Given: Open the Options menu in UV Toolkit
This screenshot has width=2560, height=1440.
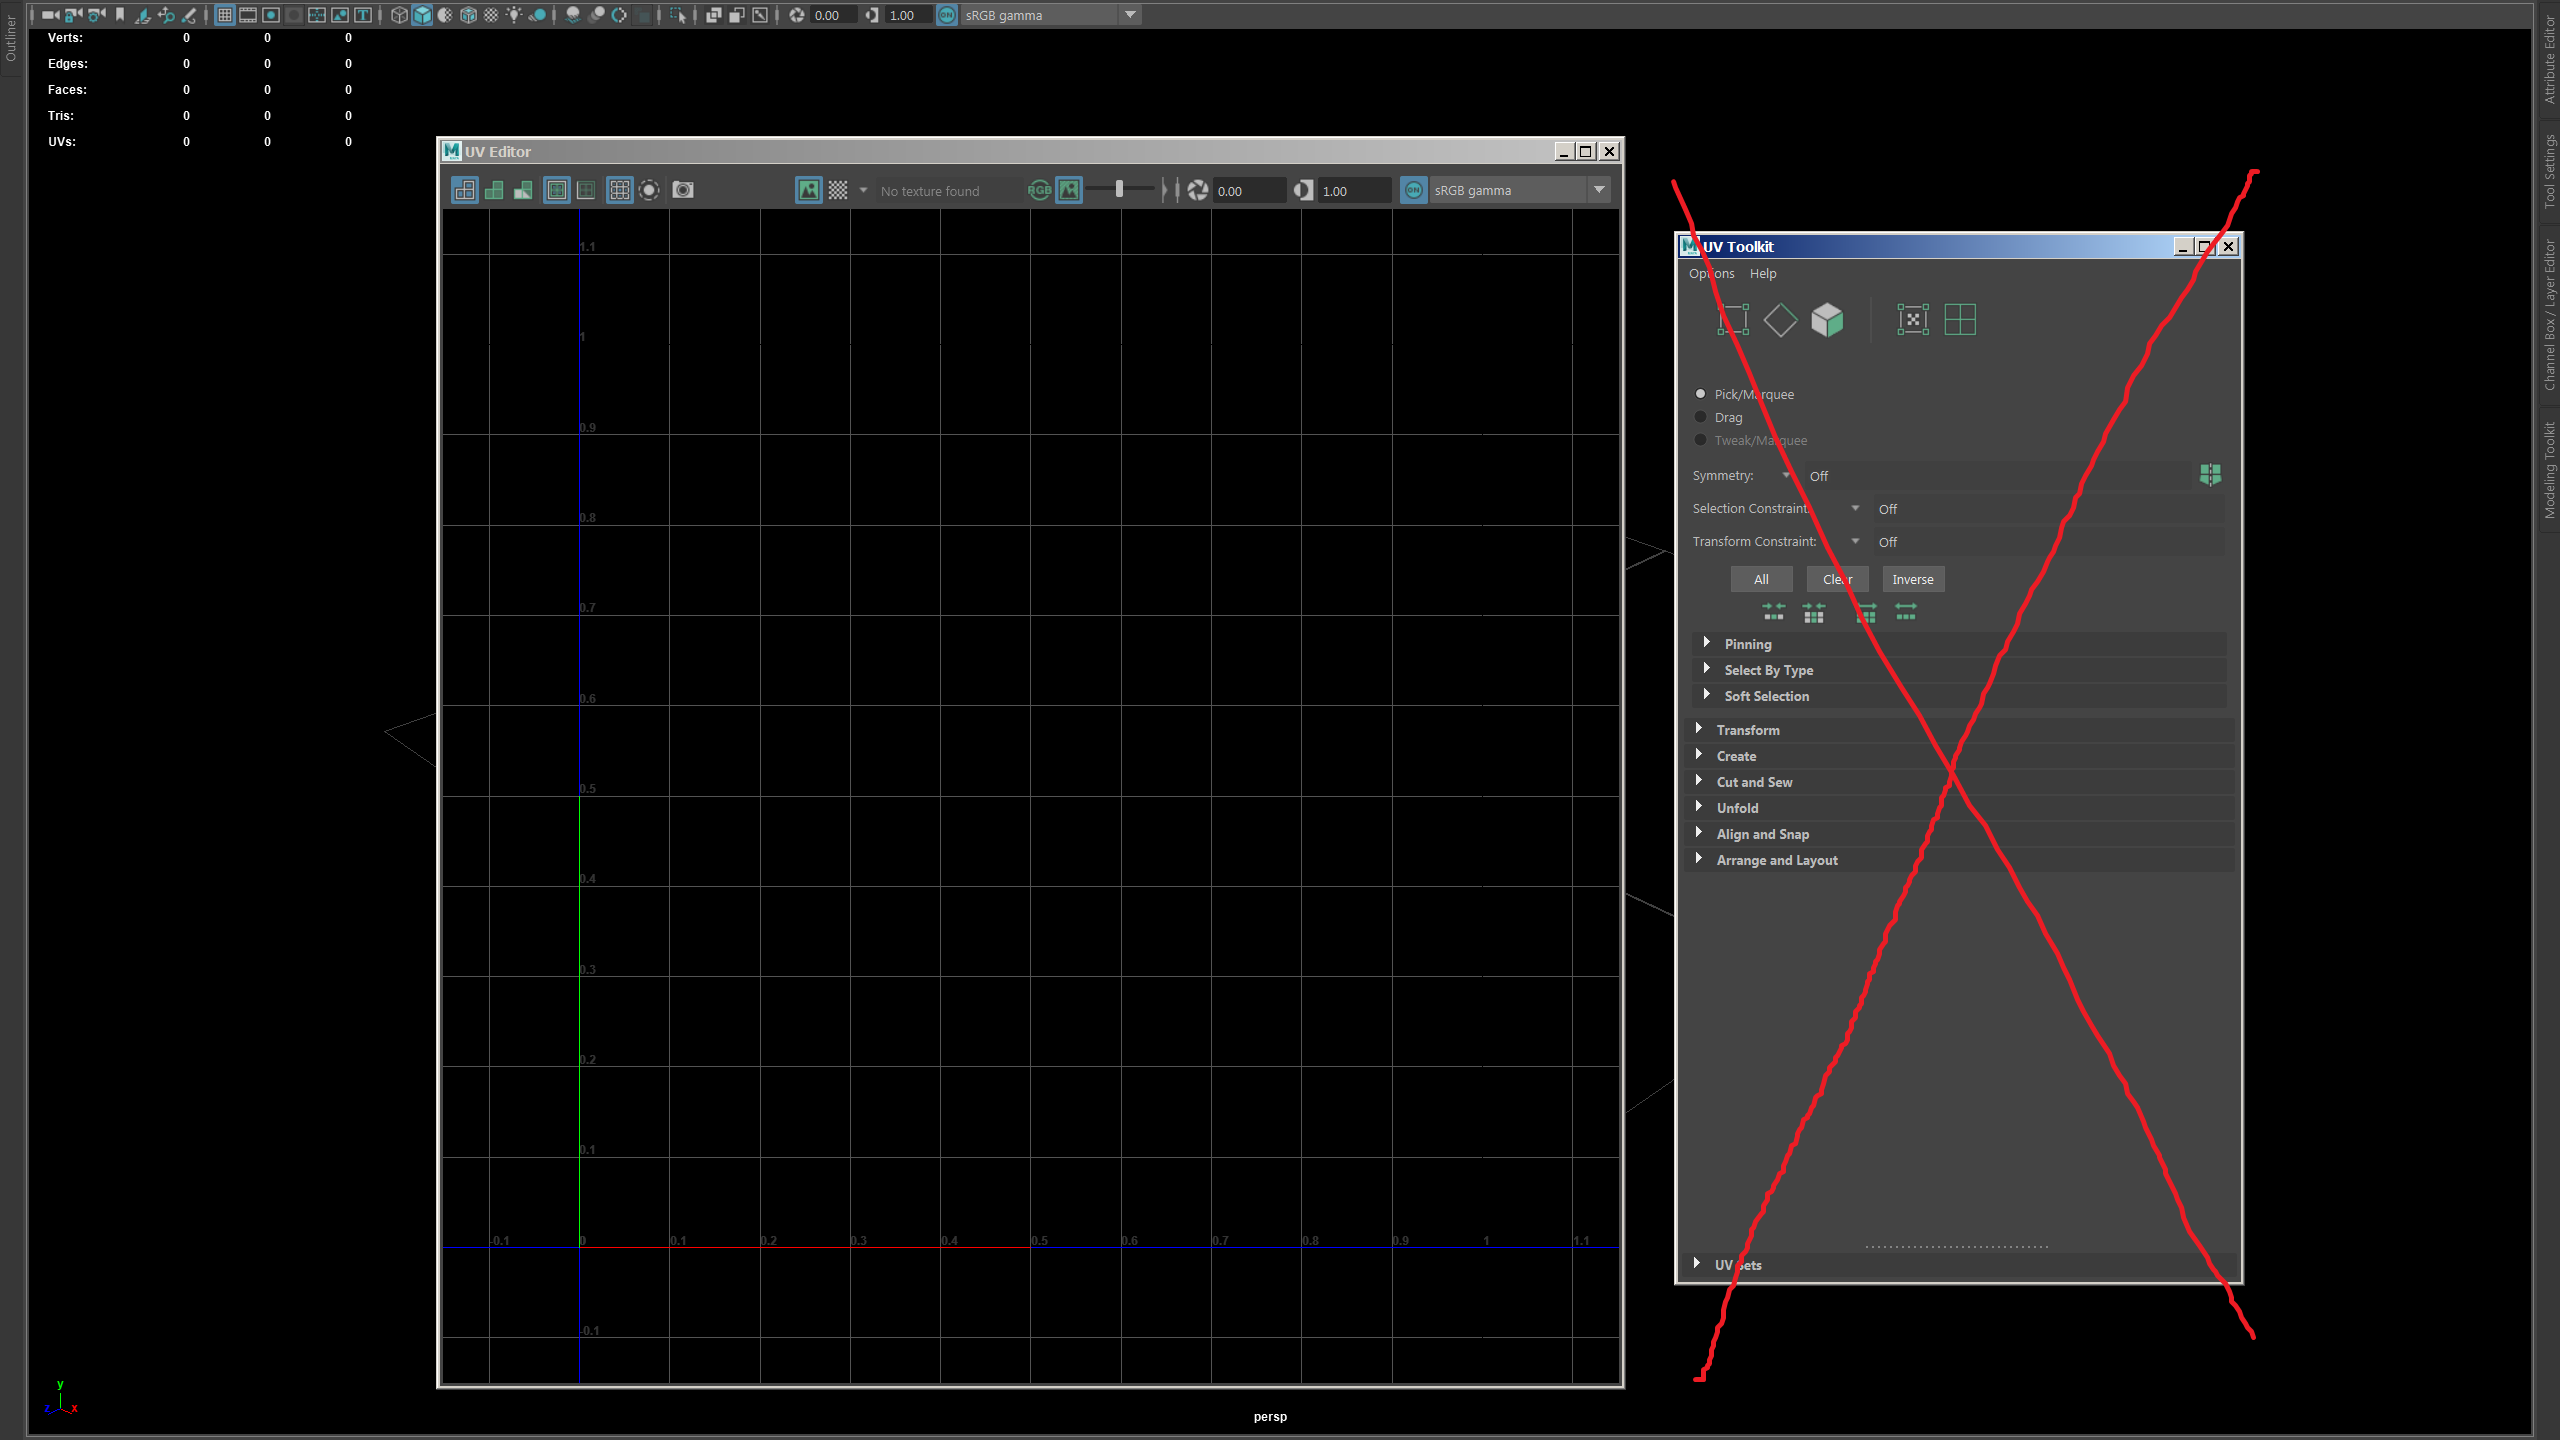Looking at the screenshot, I should point(1711,273).
